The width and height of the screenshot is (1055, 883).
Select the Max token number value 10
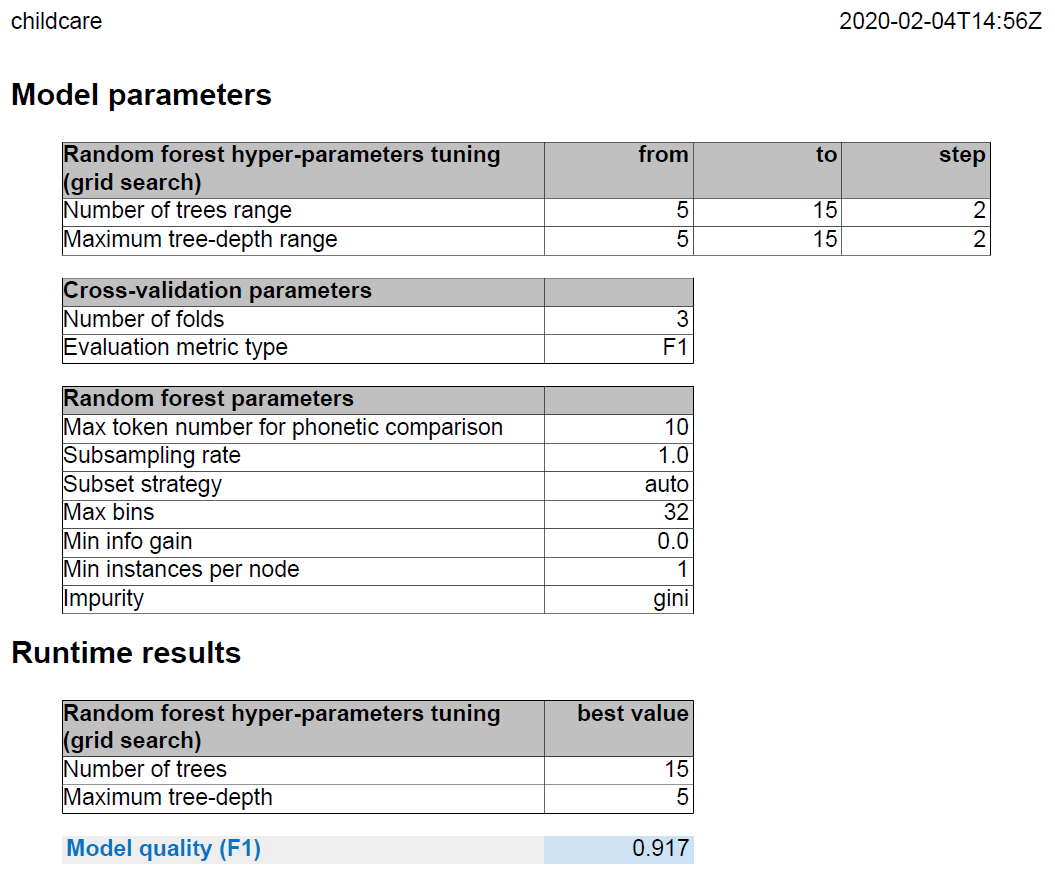click(x=676, y=428)
